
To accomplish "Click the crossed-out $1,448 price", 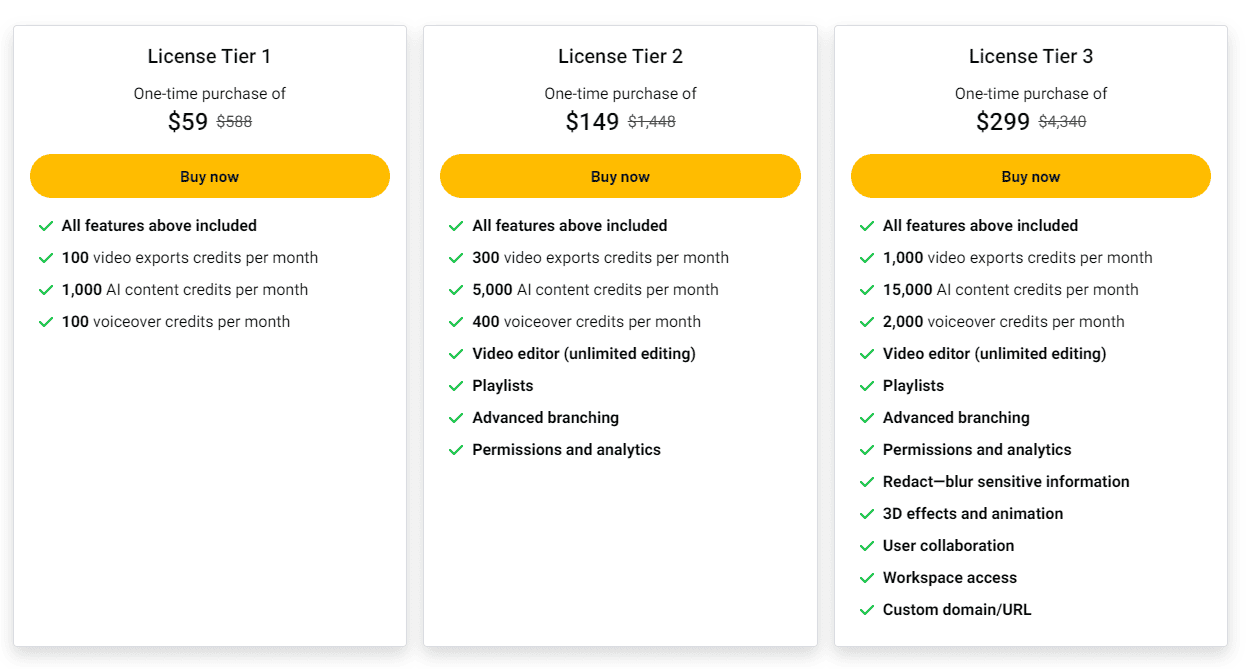I will [652, 122].
